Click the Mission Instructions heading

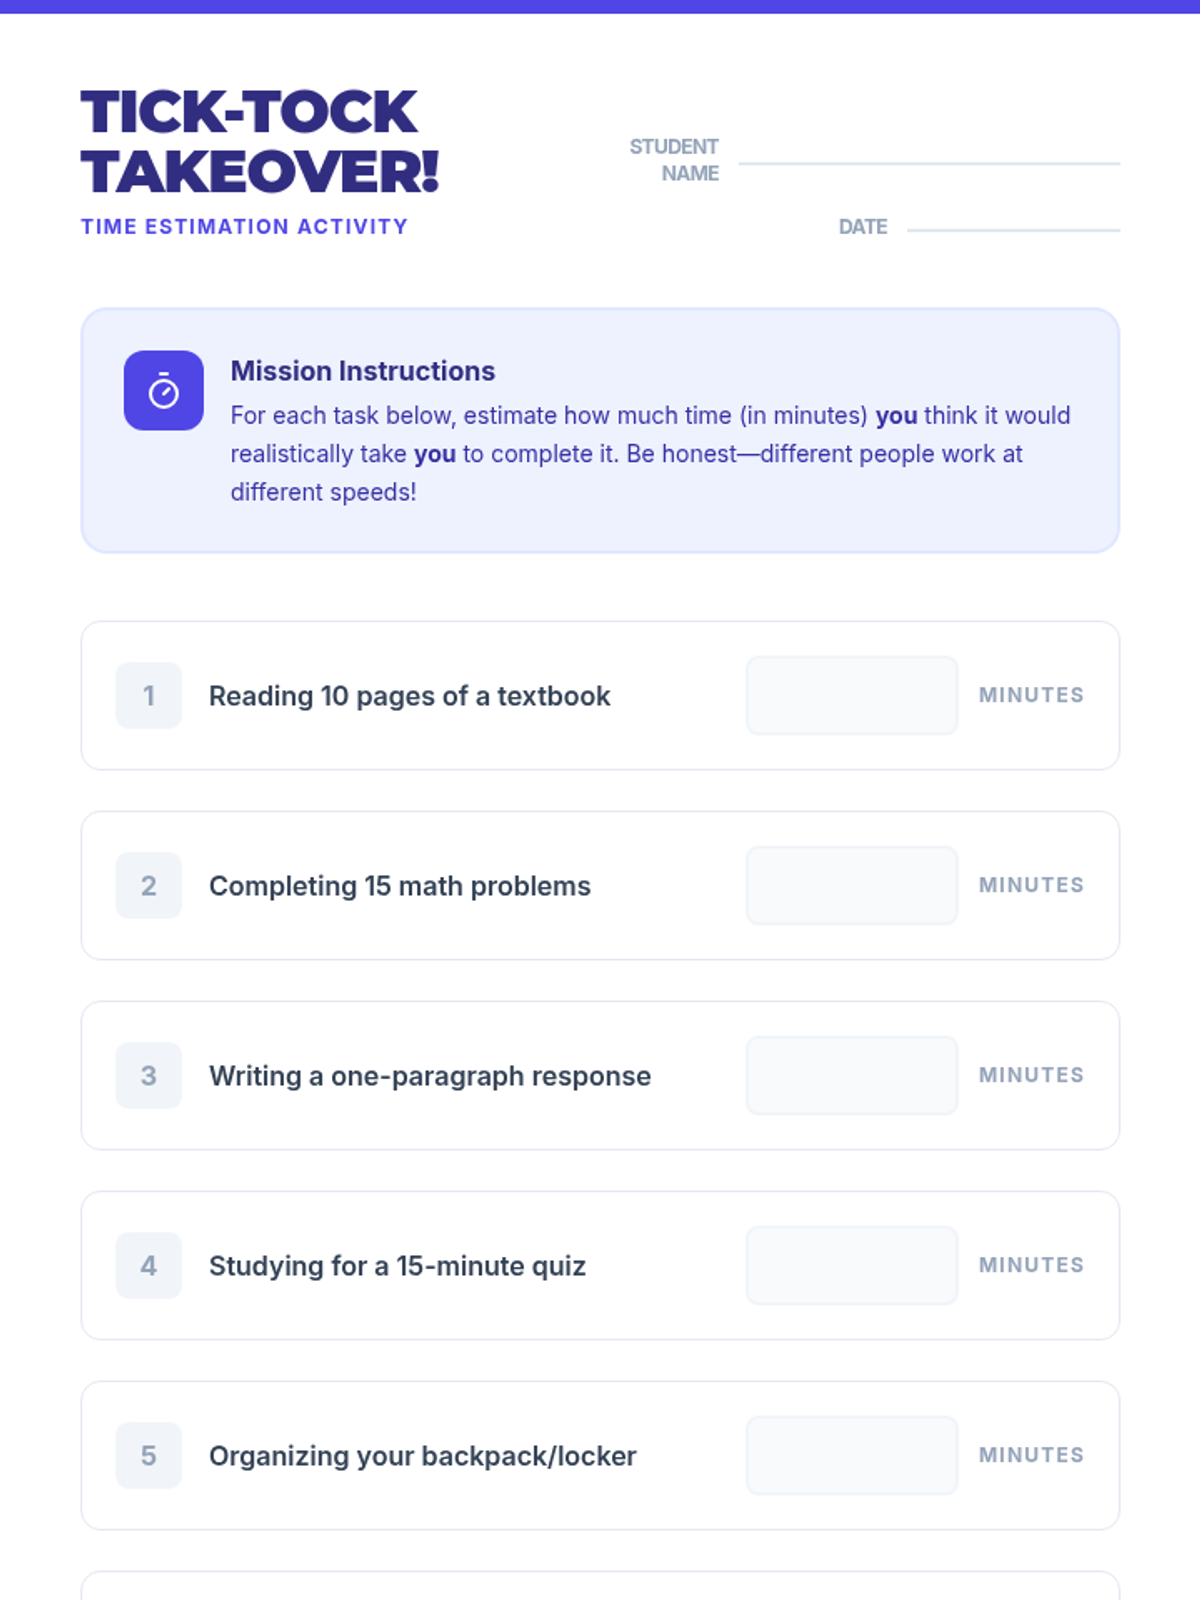tap(362, 371)
